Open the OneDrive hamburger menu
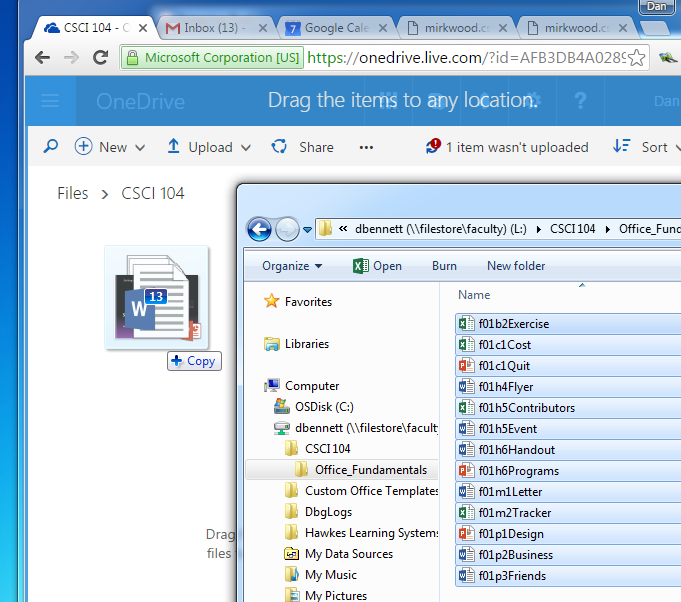 49,101
